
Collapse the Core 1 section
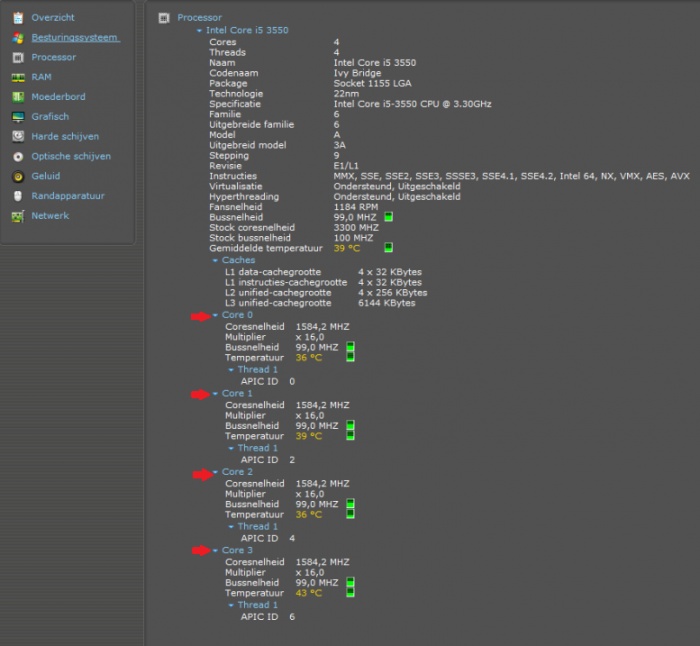[215, 394]
